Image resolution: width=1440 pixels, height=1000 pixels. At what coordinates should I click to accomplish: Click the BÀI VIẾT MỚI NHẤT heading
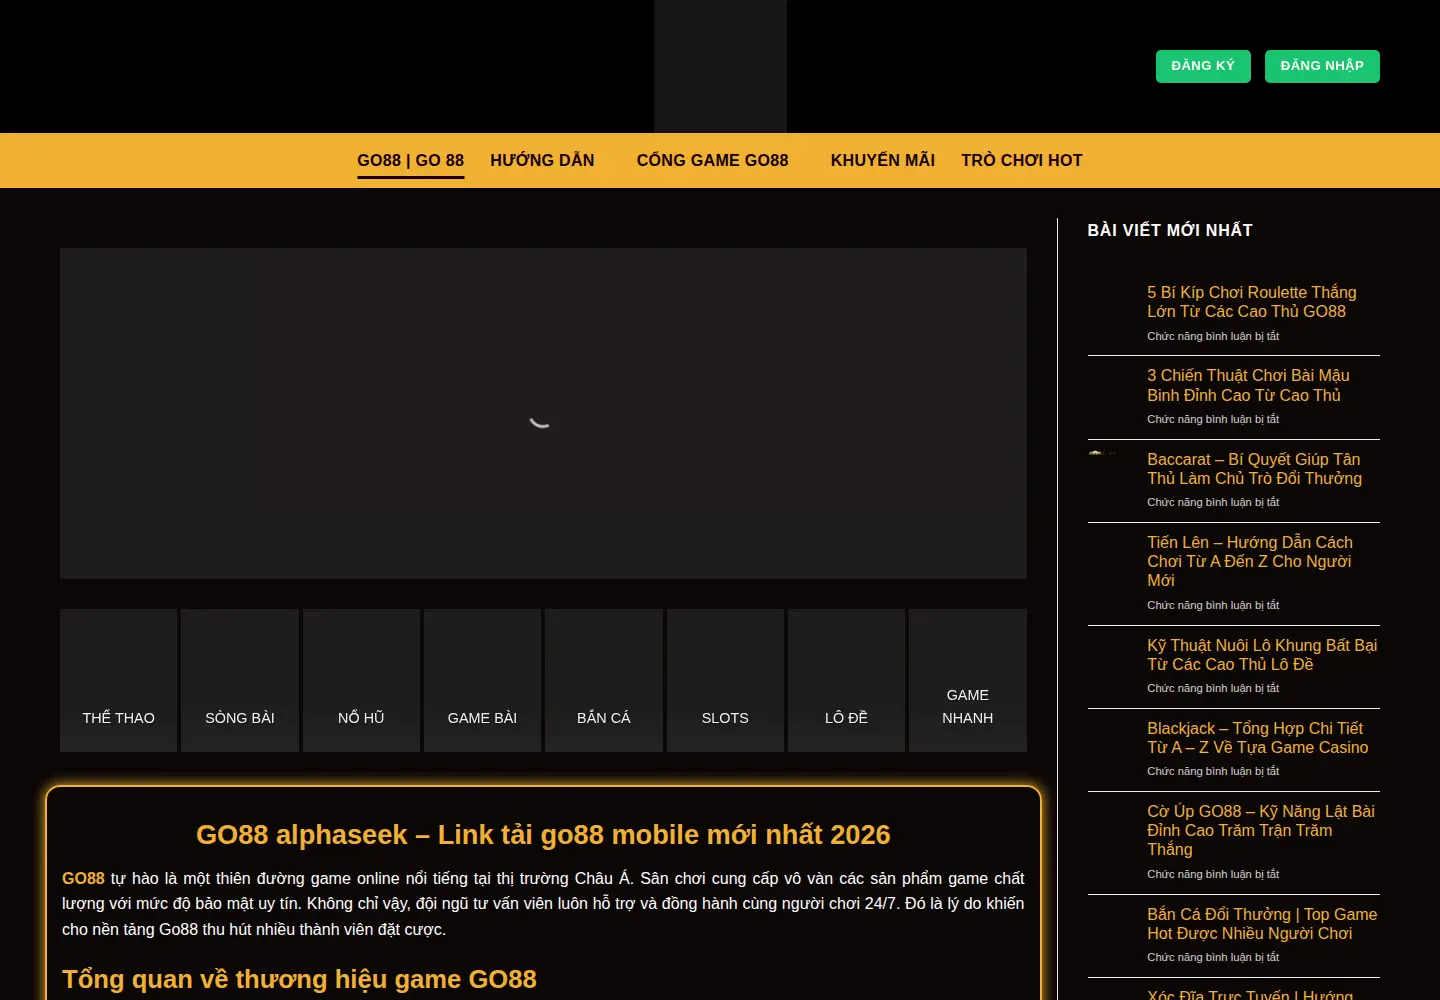[1170, 230]
